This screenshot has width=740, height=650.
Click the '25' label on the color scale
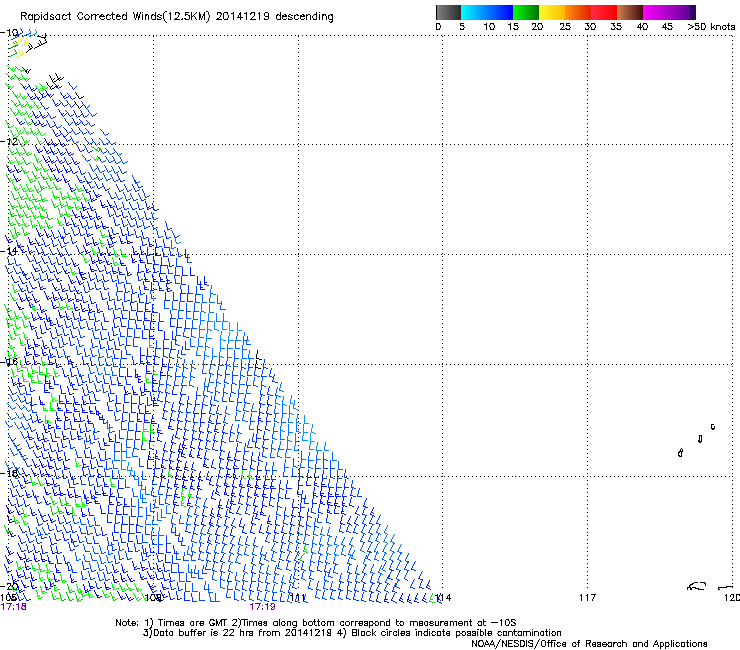point(565,27)
